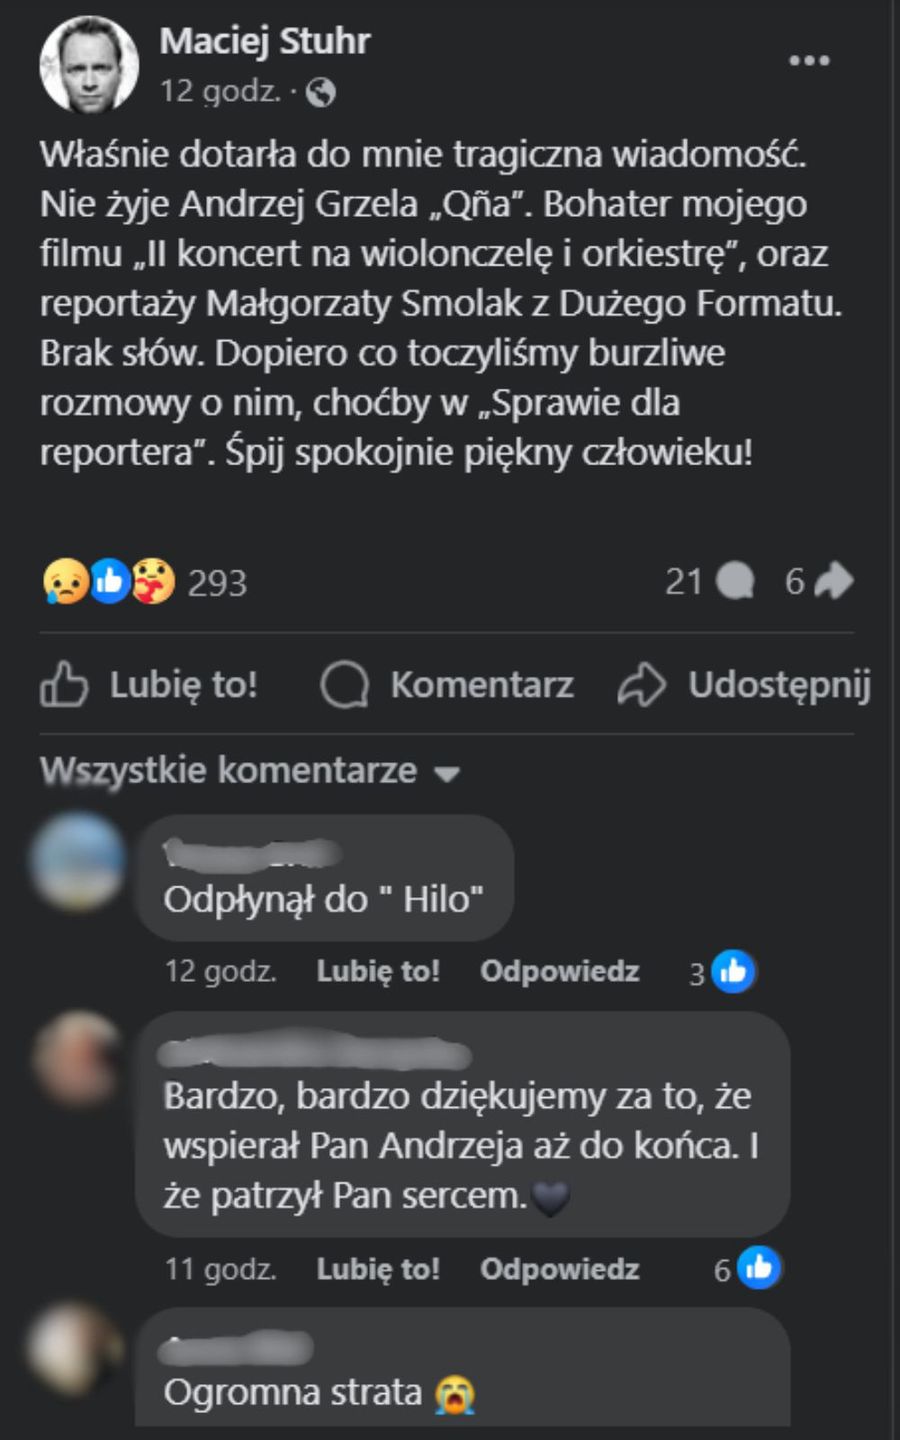The height and width of the screenshot is (1440, 900).
Task: Click the globe public-visibility icon
Action: coord(320,93)
